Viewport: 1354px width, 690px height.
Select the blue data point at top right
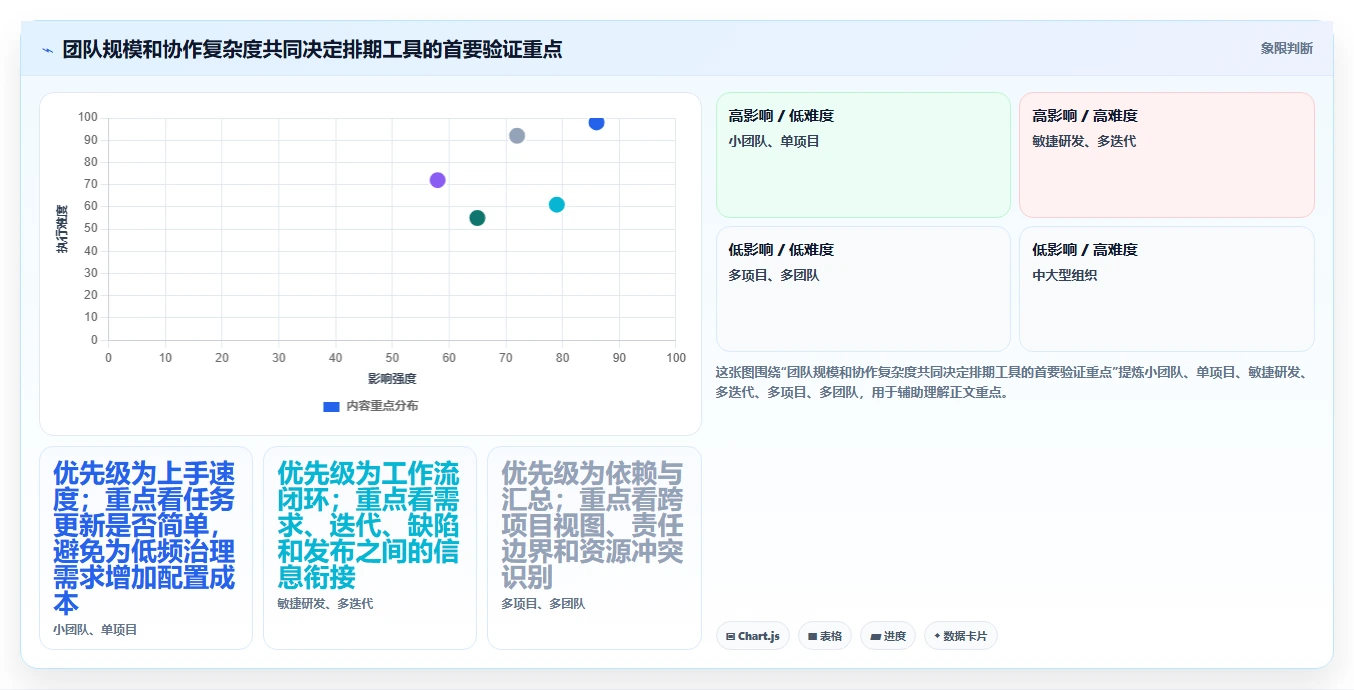point(596,122)
